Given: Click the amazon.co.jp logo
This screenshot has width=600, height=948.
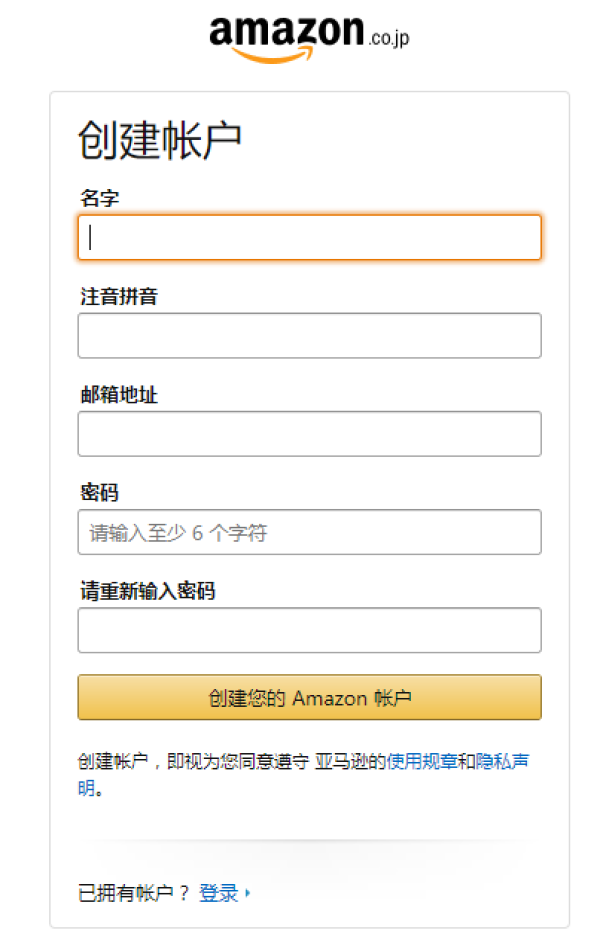Looking at the screenshot, I should pyautogui.click(x=309, y=39).
